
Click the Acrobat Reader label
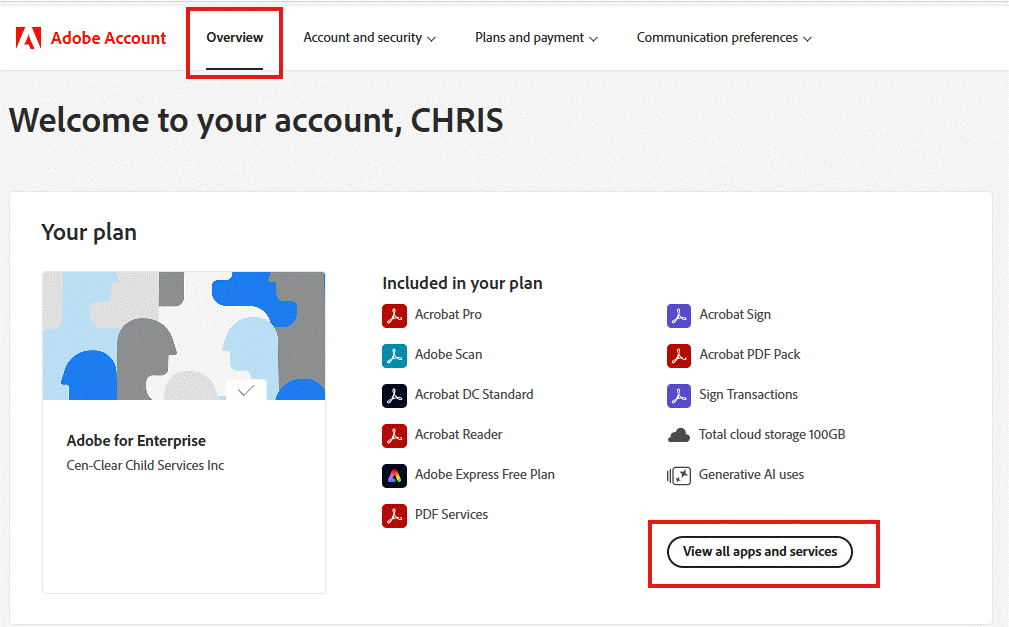pyautogui.click(x=459, y=435)
